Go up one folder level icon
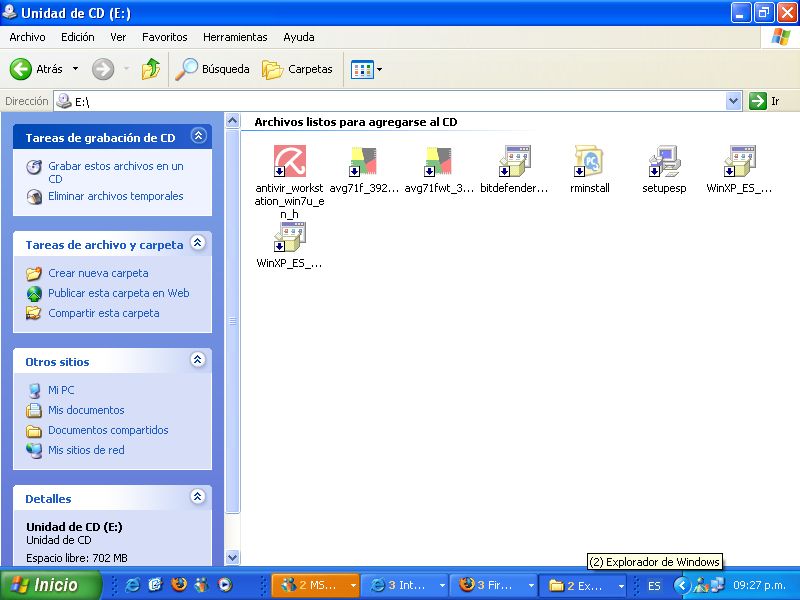 151,69
